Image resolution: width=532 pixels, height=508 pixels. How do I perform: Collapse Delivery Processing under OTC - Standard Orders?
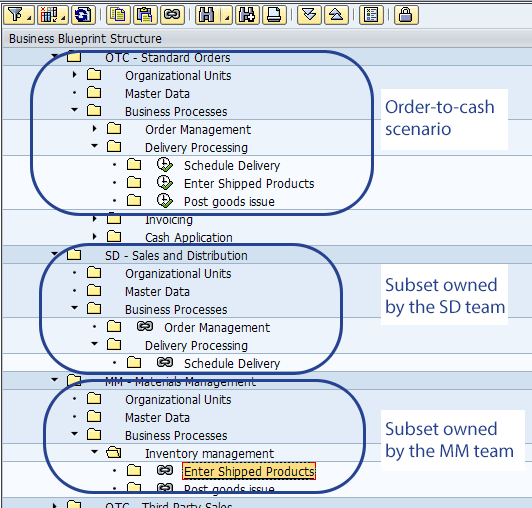click(95, 146)
